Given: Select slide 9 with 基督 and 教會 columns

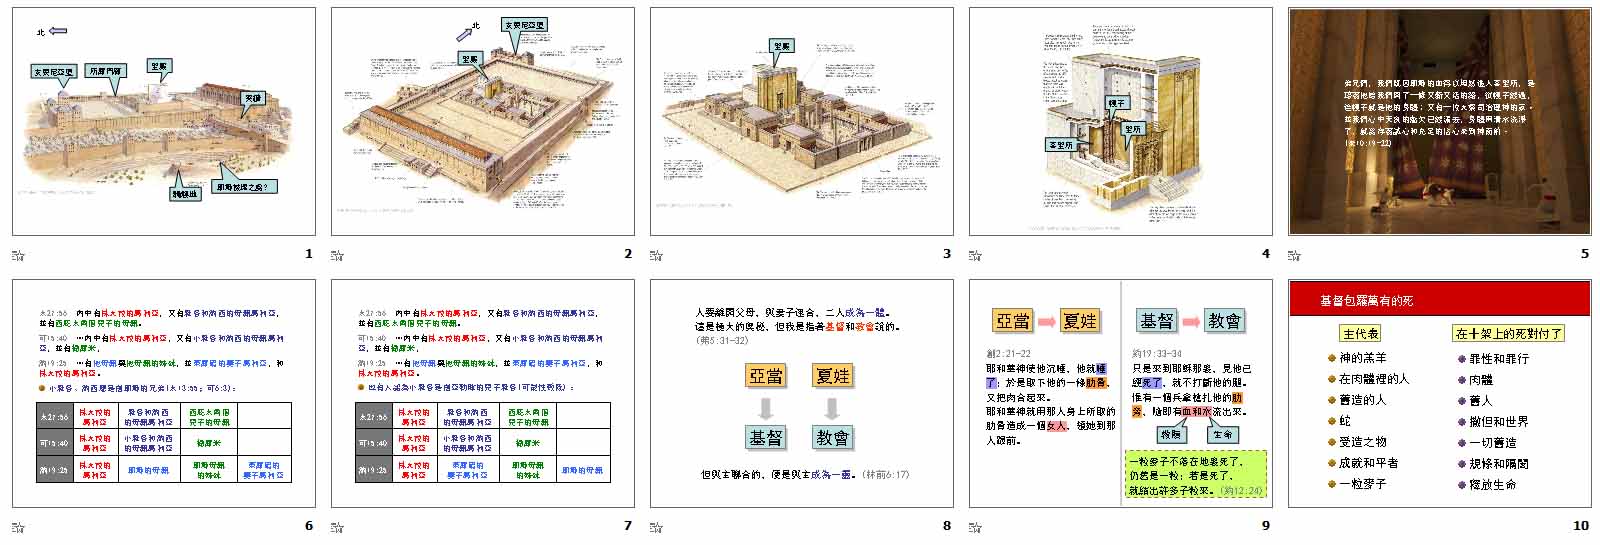Looking at the screenshot, I should (x=1120, y=393).
